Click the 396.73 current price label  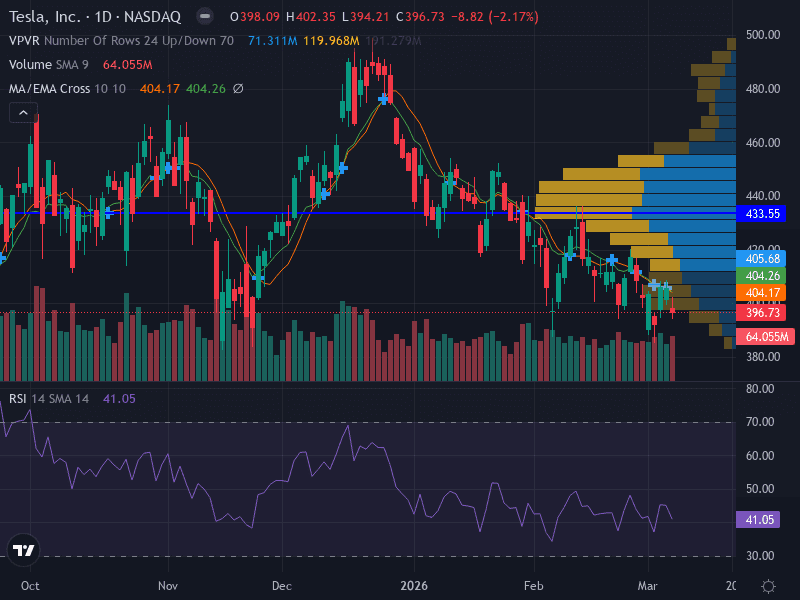click(x=762, y=313)
